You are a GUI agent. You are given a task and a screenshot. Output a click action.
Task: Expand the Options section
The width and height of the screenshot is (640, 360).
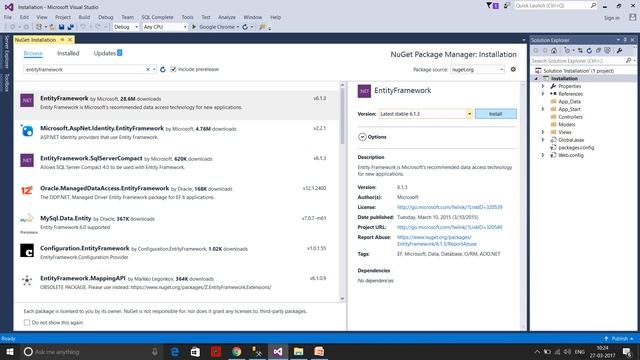tap(362, 137)
